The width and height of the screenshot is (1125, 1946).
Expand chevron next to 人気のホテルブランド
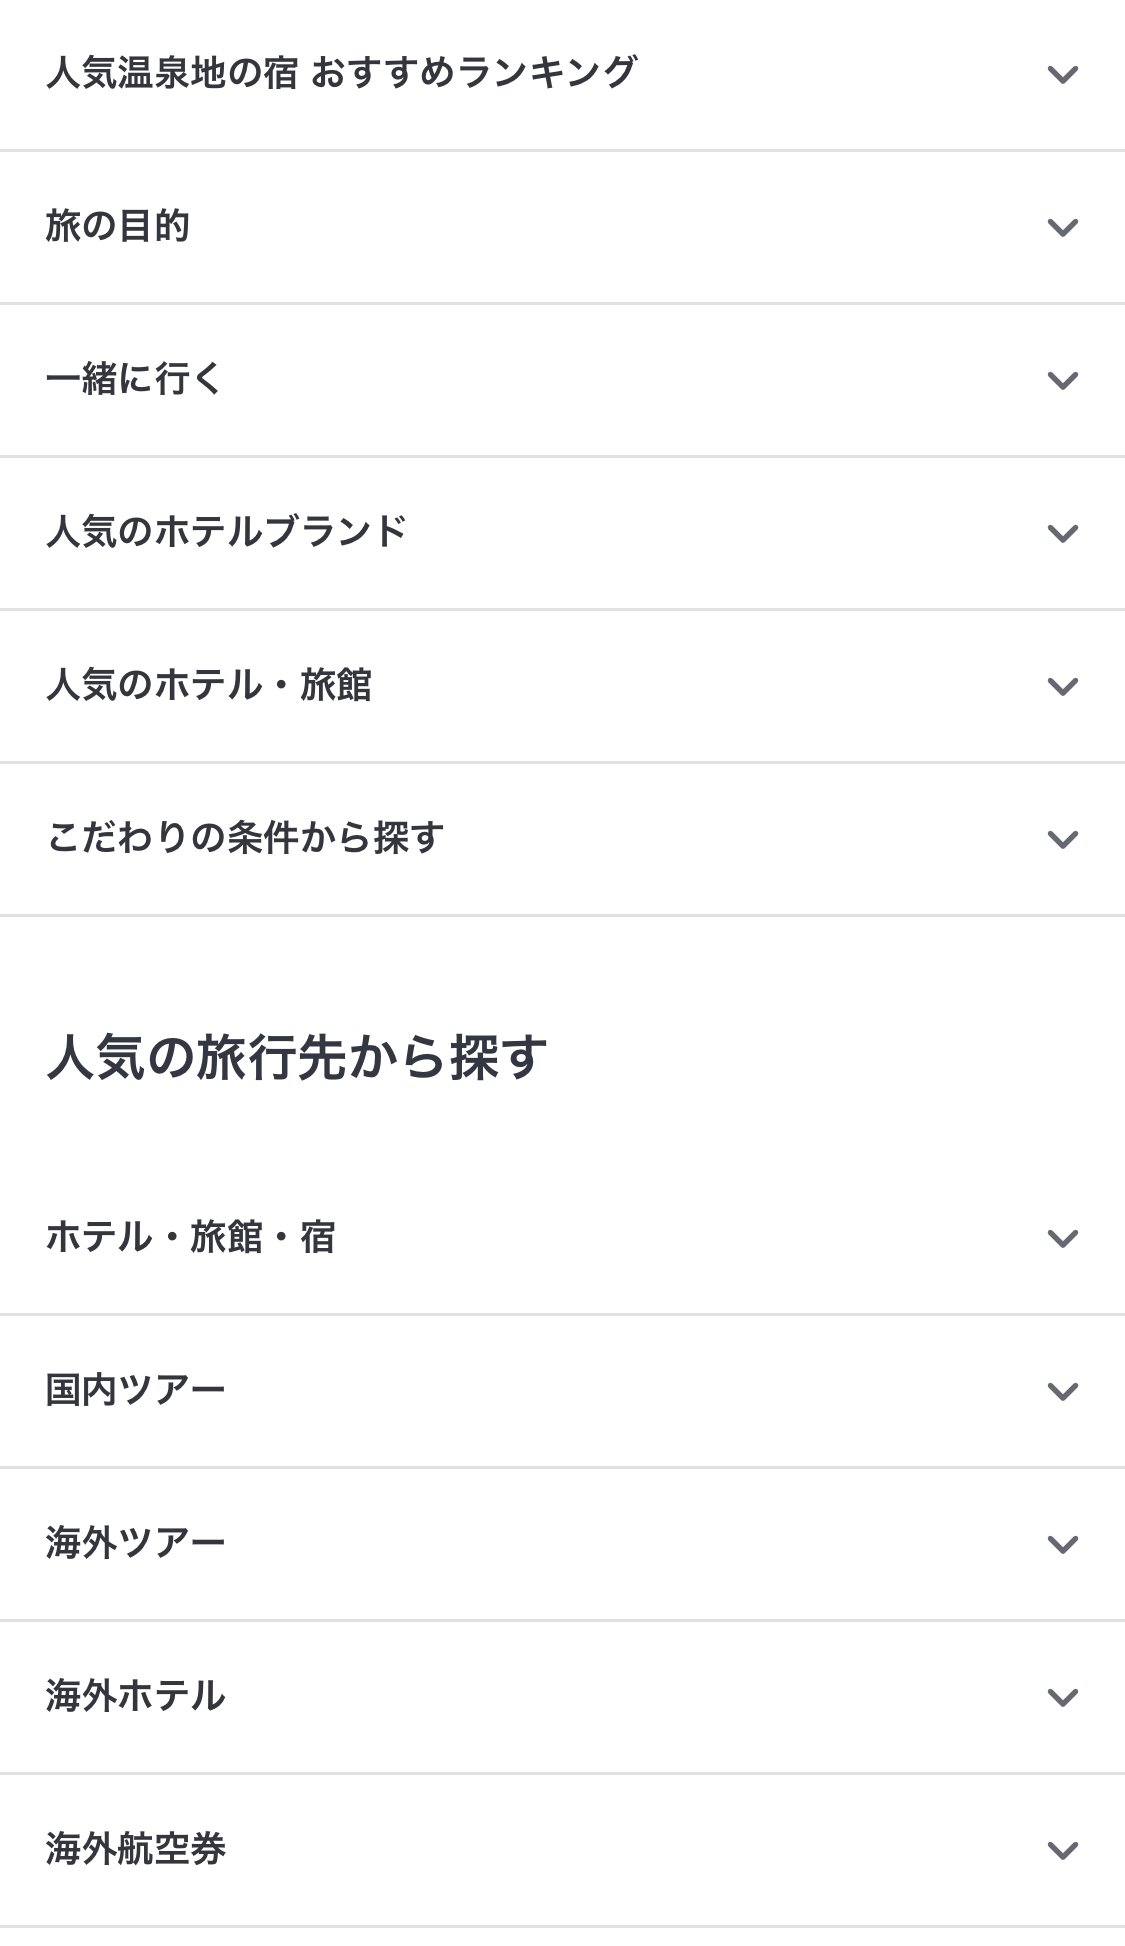tap(1062, 533)
